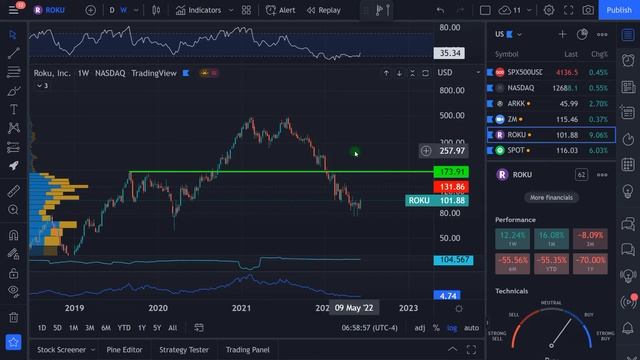Toggle the favorites star toolbar

click(x=13, y=342)
